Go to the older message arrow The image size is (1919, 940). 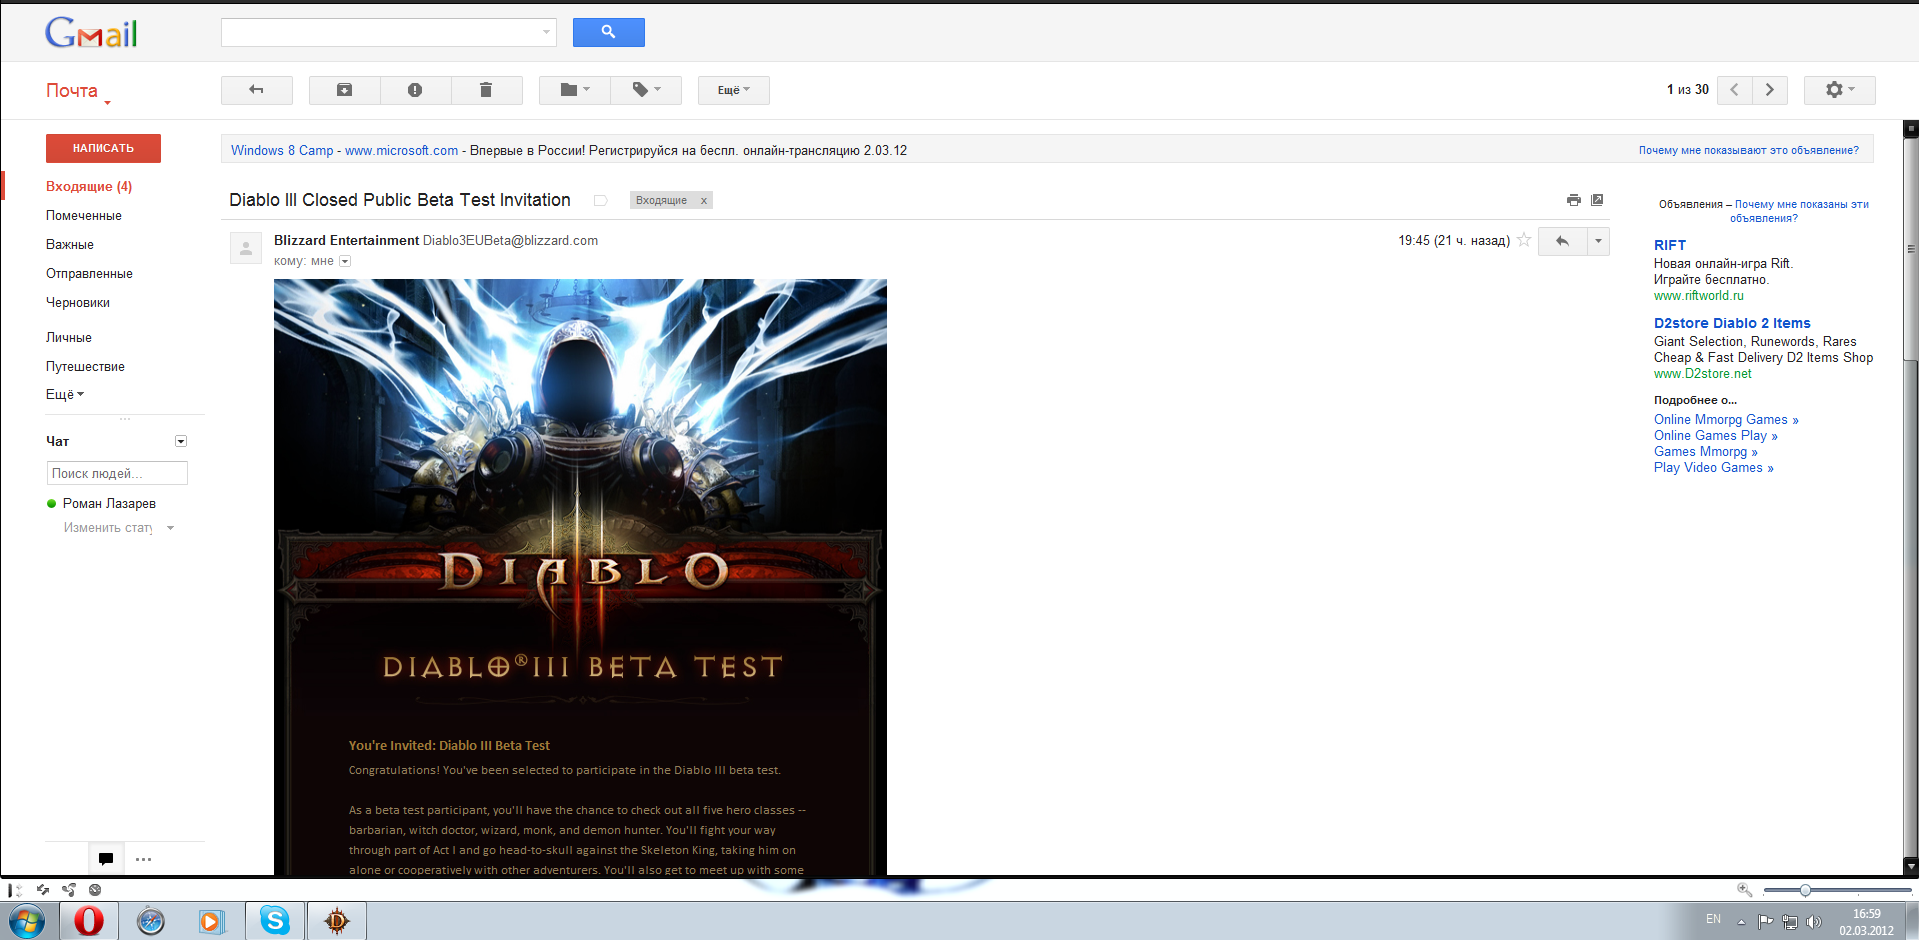1770,90
